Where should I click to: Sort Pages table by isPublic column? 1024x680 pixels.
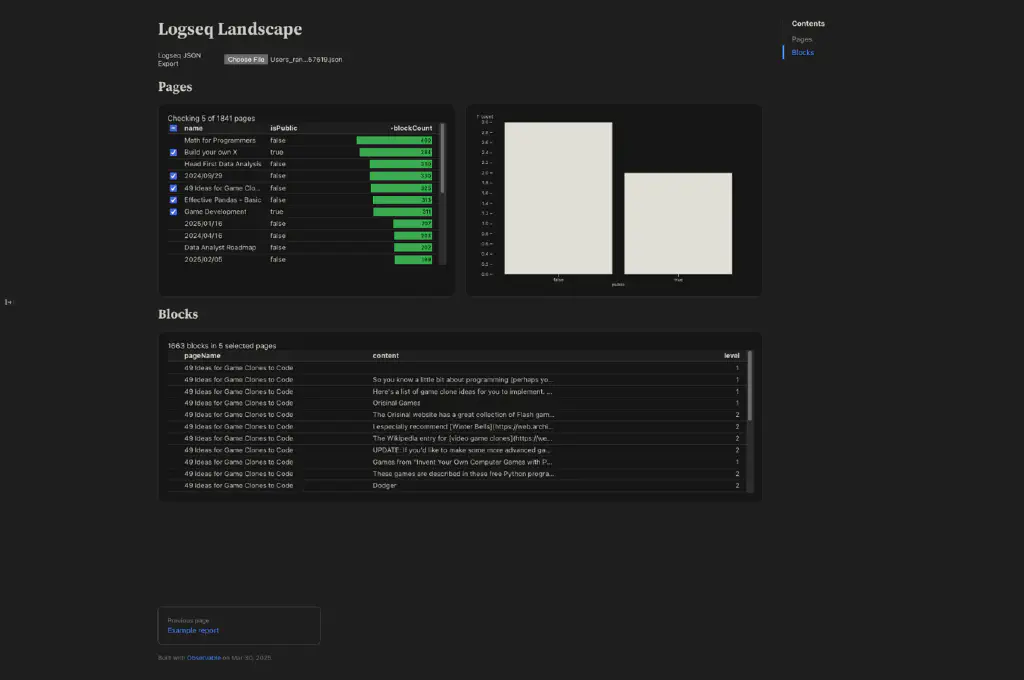click(283, 128)
